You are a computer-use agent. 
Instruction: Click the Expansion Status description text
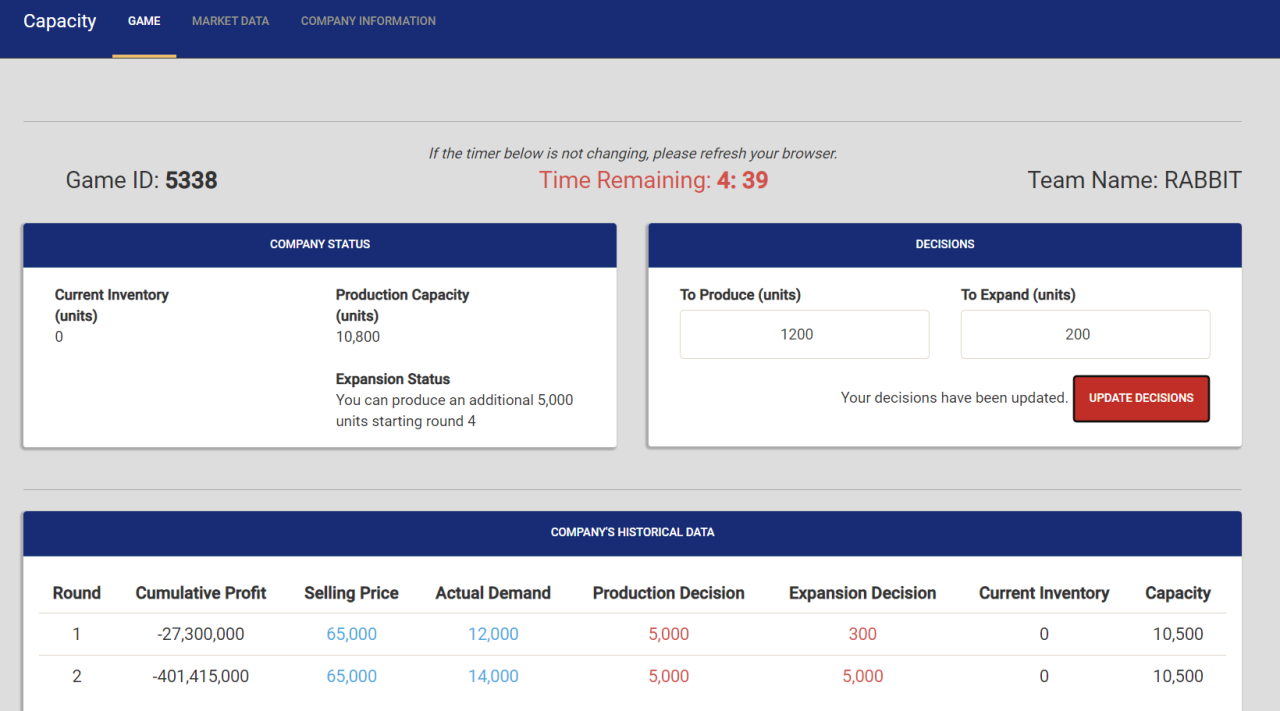(455, 410)
